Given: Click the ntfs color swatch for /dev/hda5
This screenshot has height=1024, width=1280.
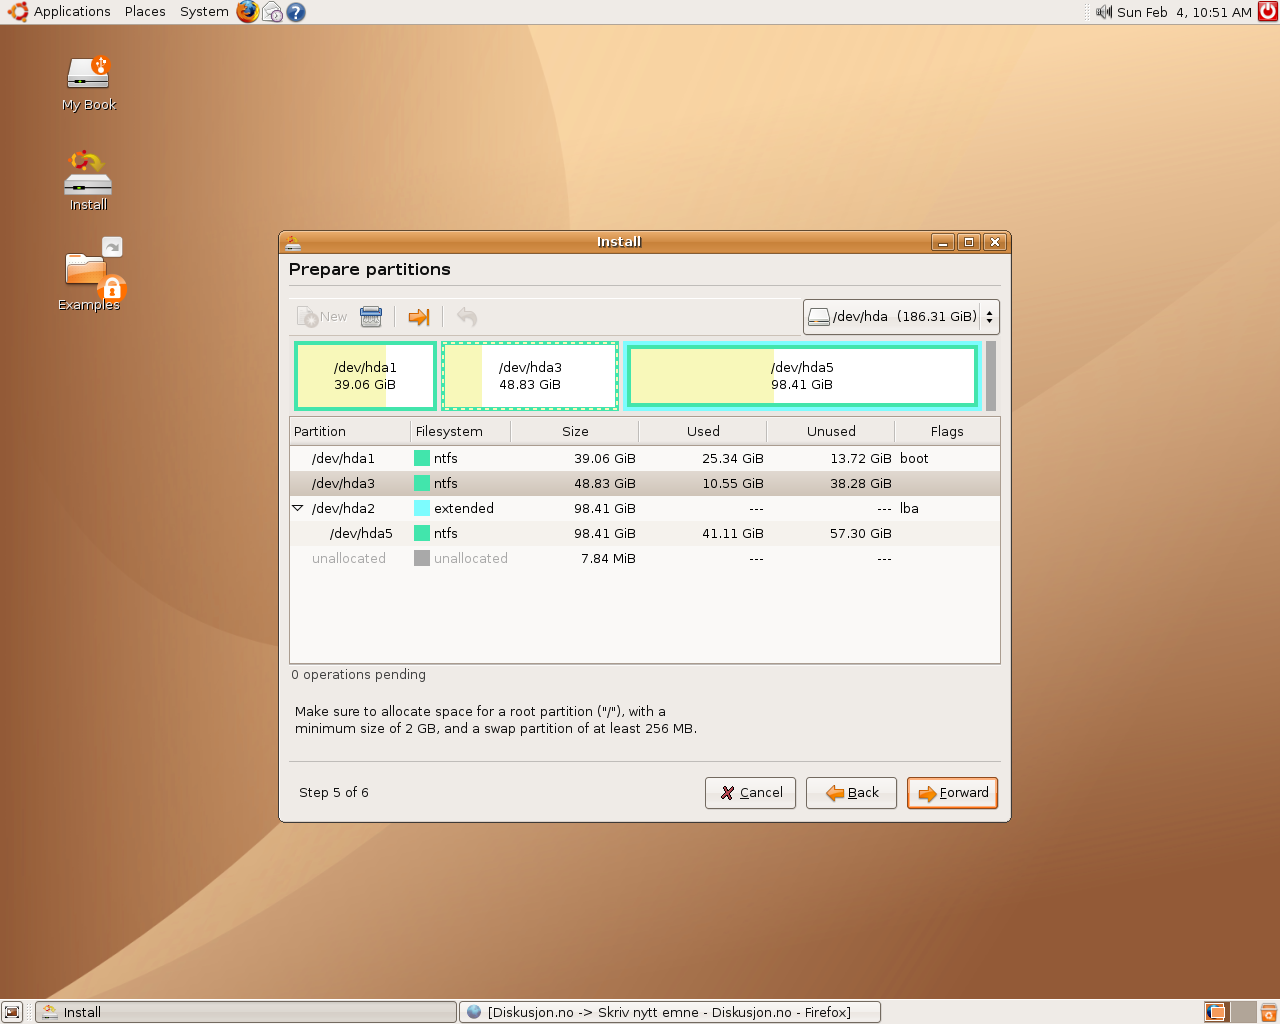Looking at the screenshot, I should click(422, 534).
